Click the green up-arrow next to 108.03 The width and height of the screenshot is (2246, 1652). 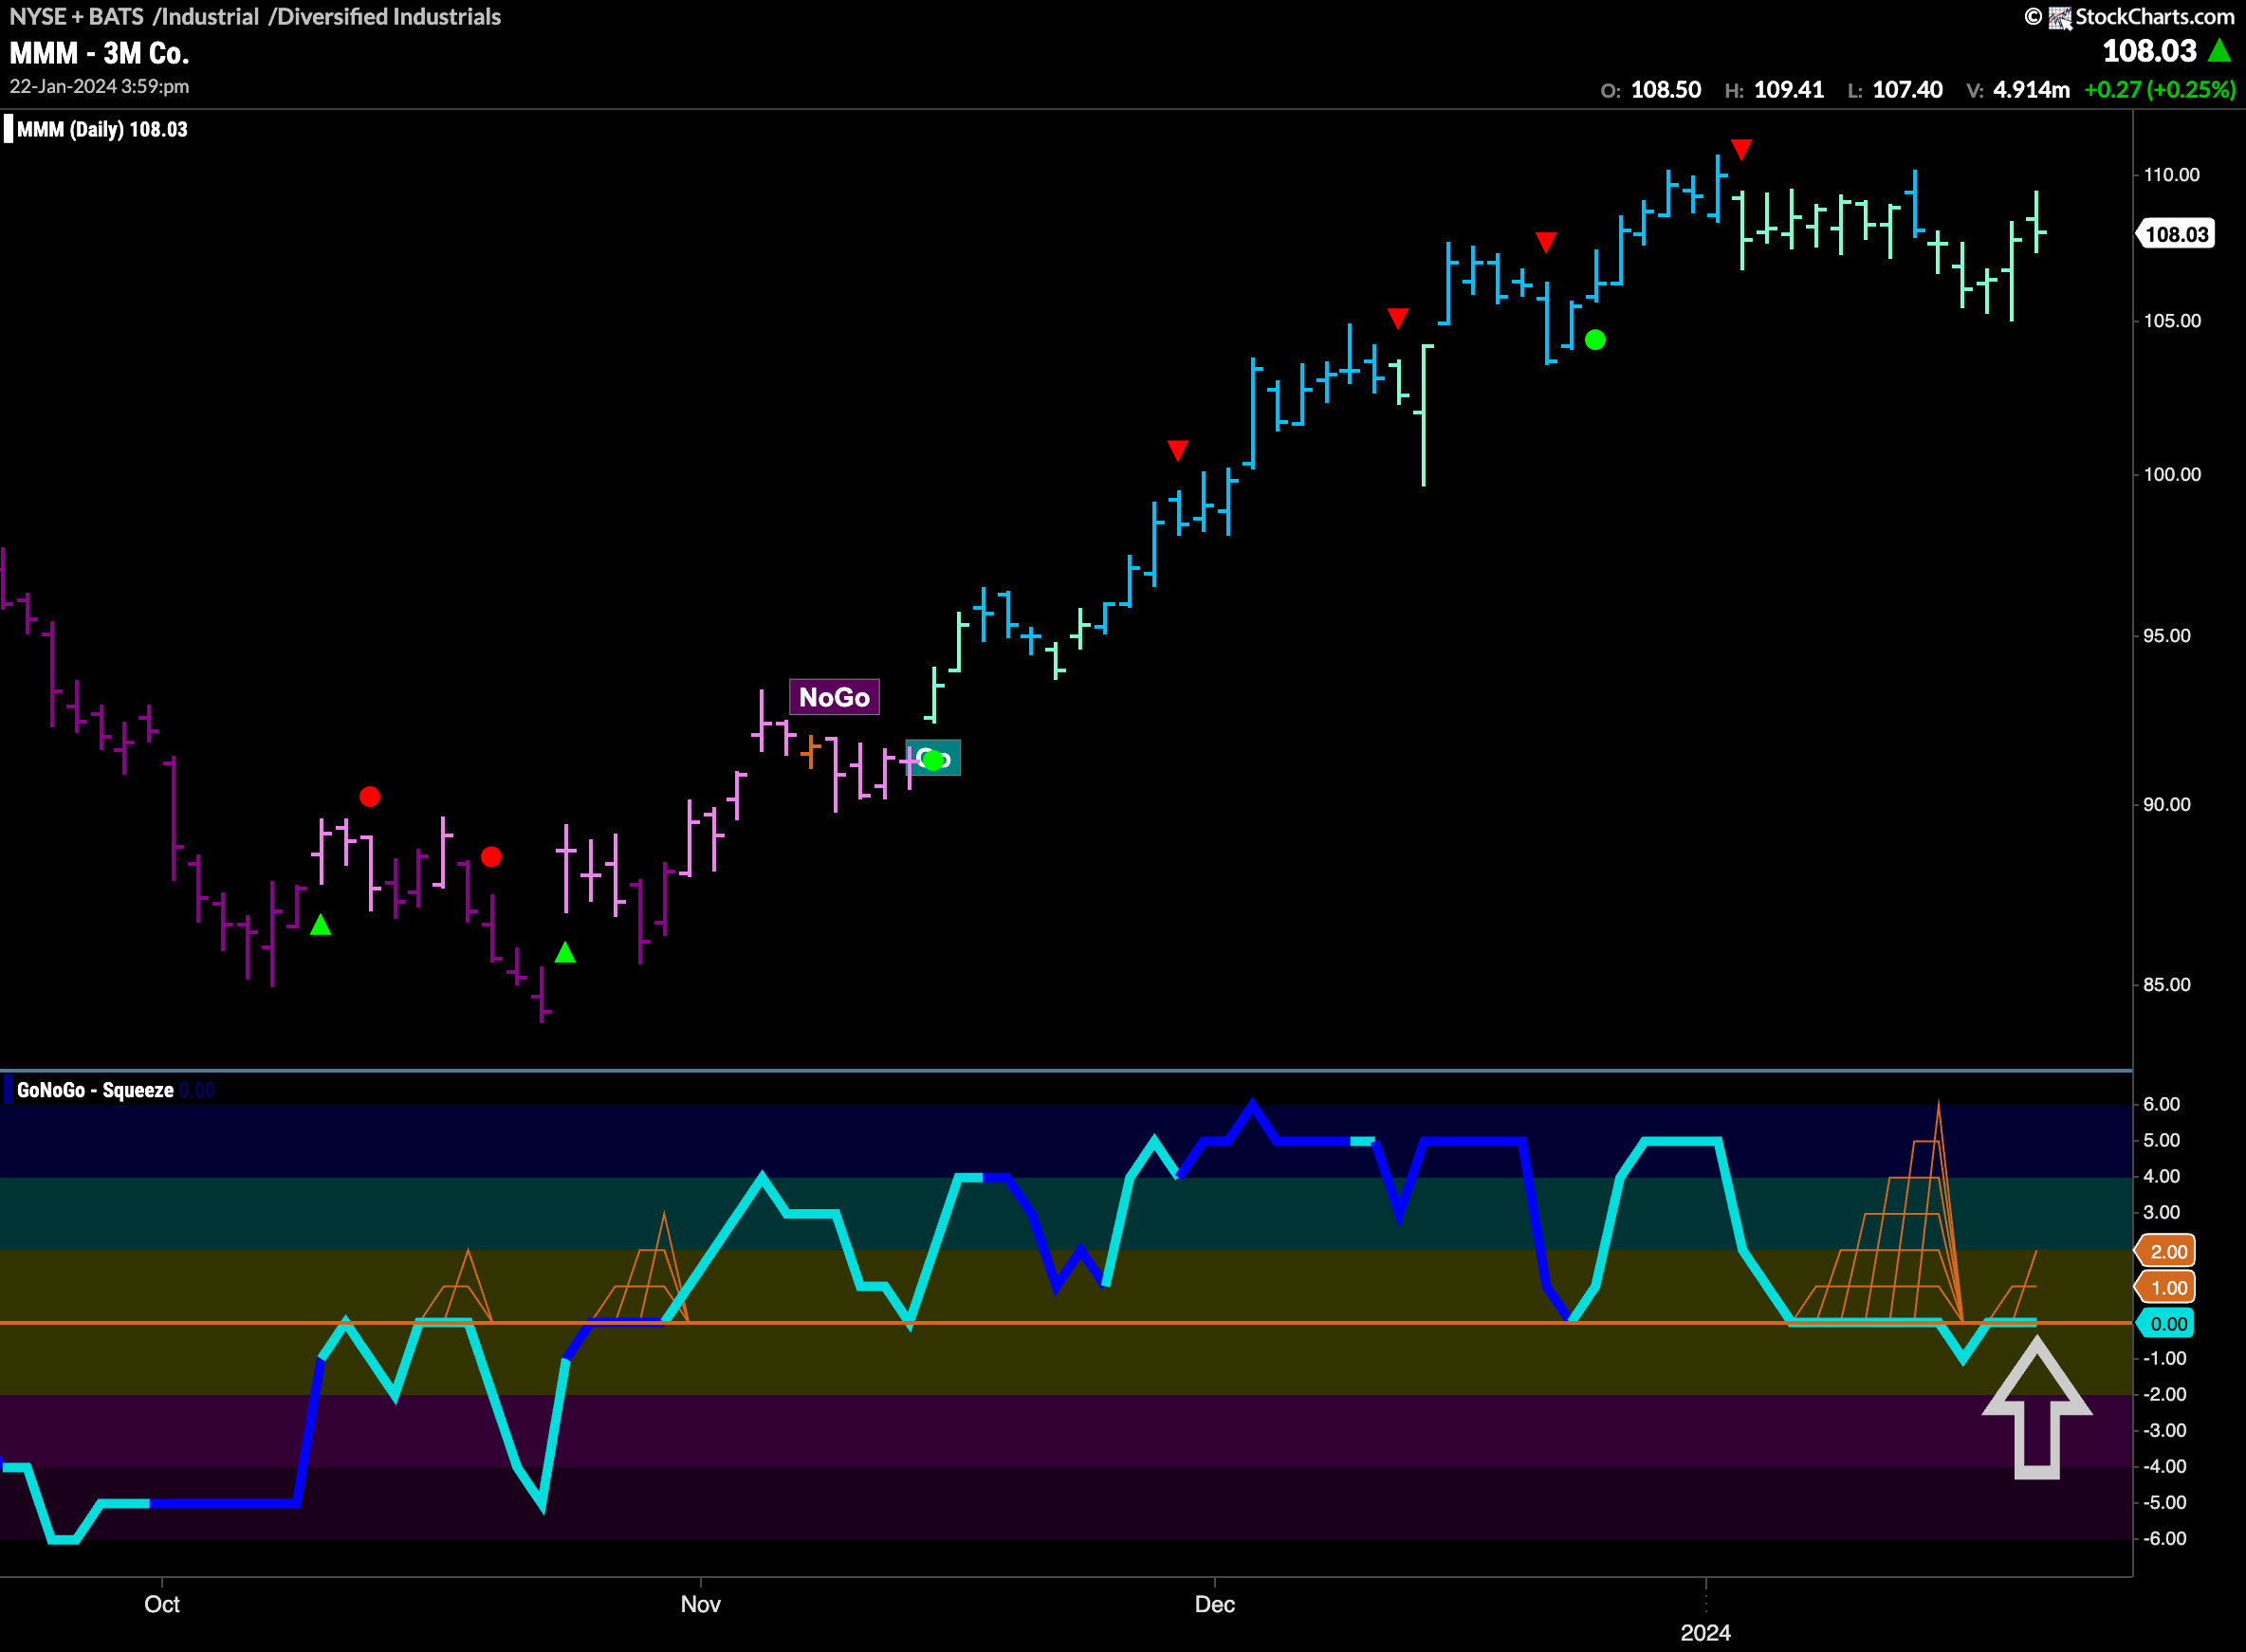(x=2219, y=50)
